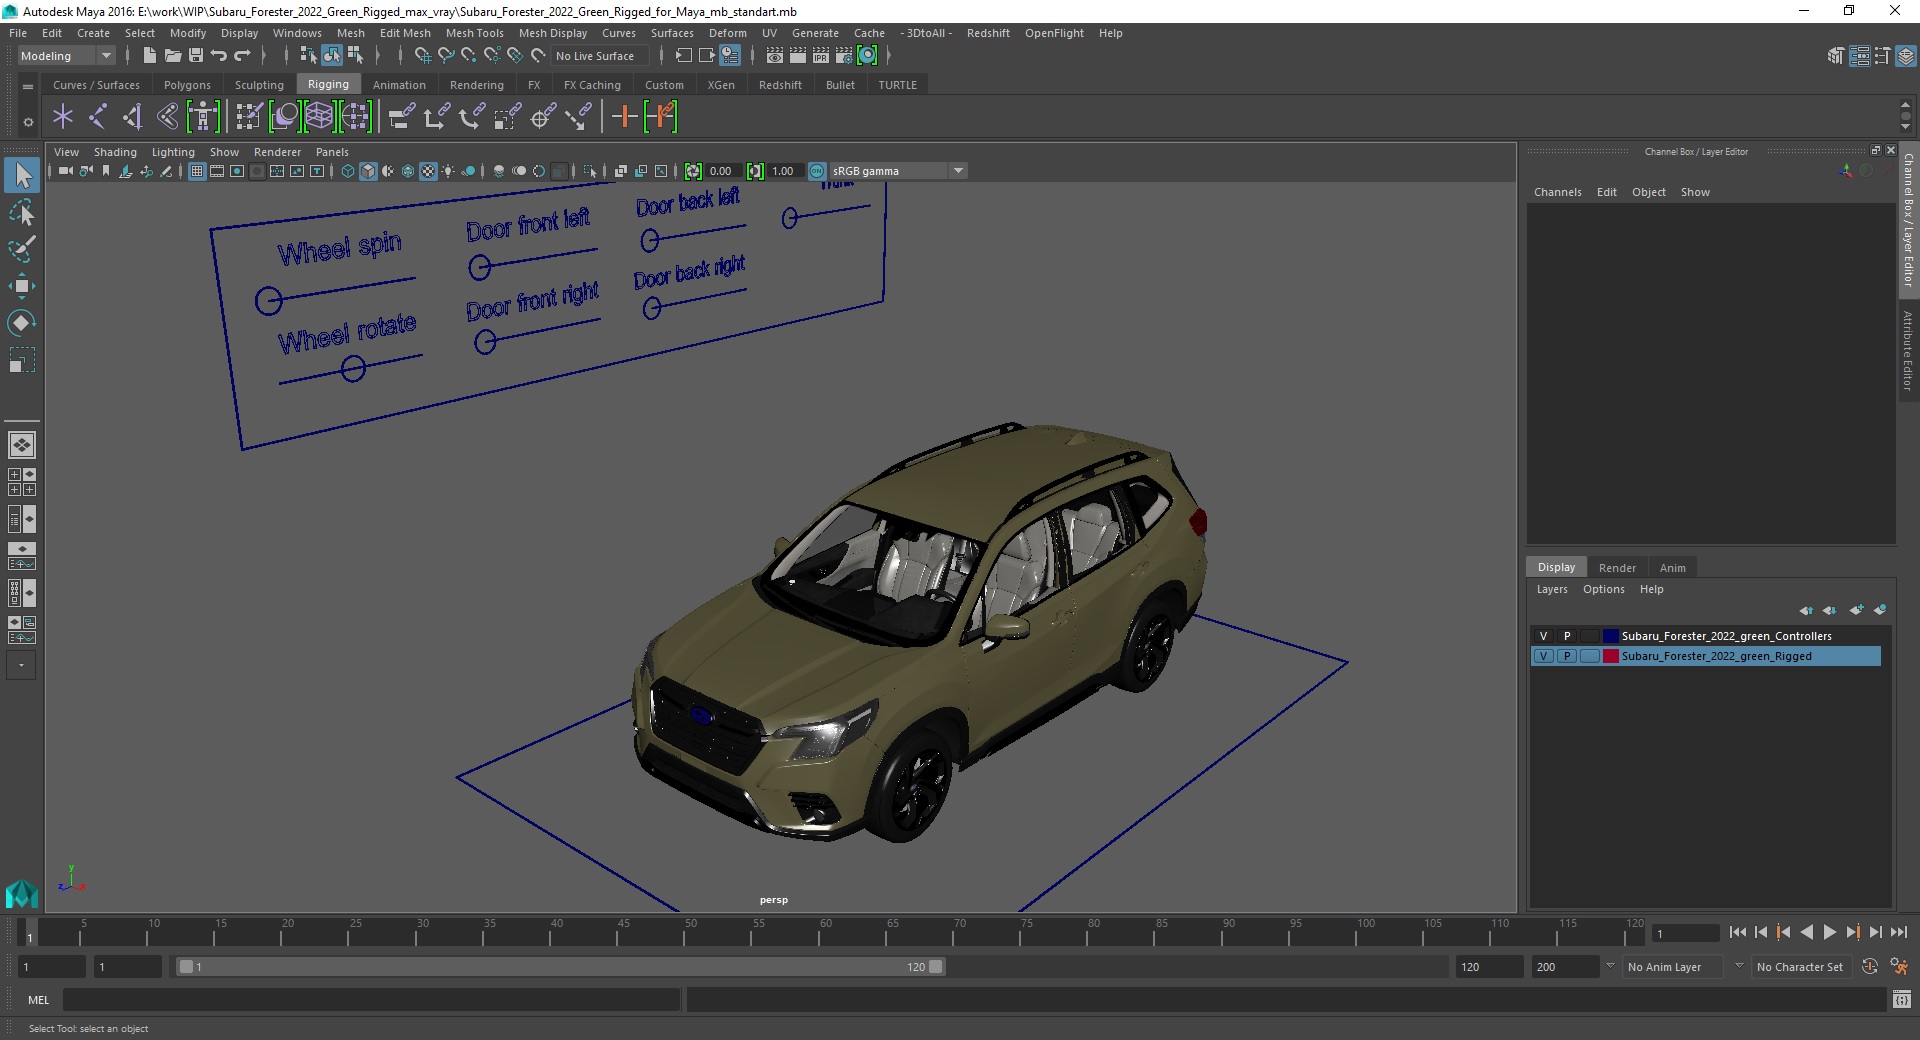
Task: Open the Modeling menu set dropdown
Action: [x=67, y=56]
